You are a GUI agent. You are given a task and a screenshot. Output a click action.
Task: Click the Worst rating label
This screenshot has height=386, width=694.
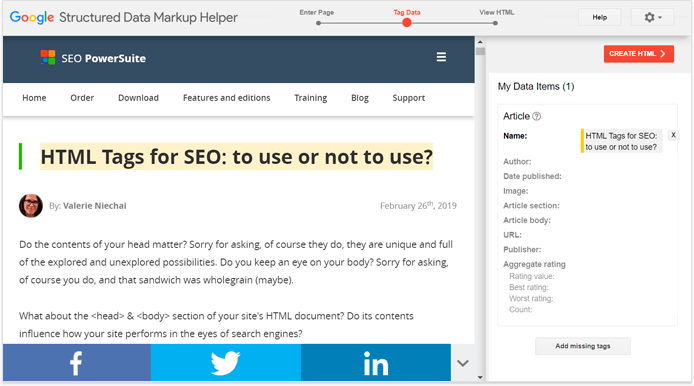click(x=531, y=298)
